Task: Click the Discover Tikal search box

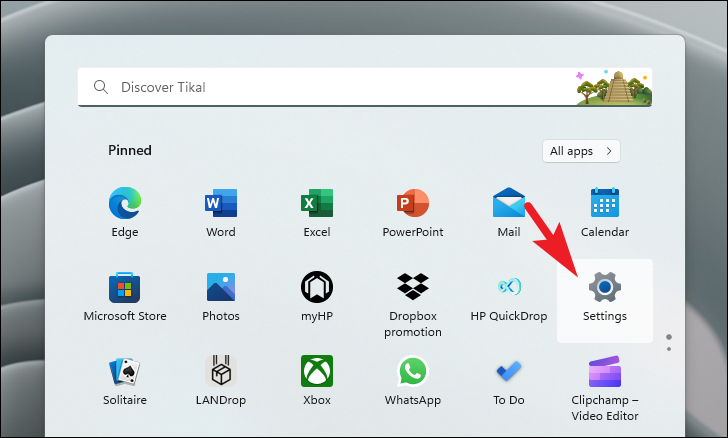Action: point(364,87)
